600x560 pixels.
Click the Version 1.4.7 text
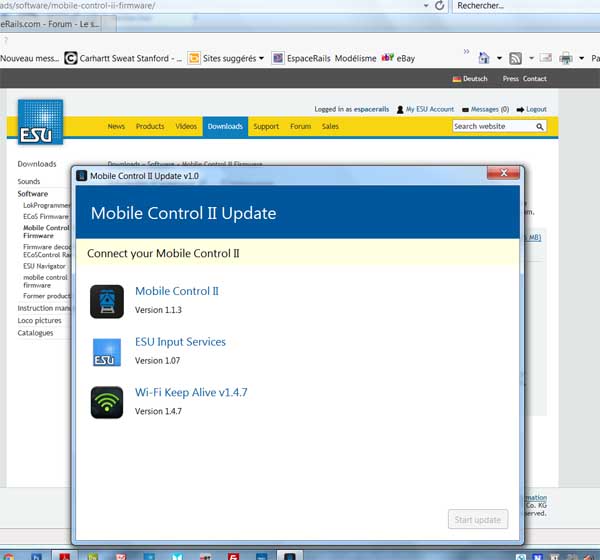158,411
